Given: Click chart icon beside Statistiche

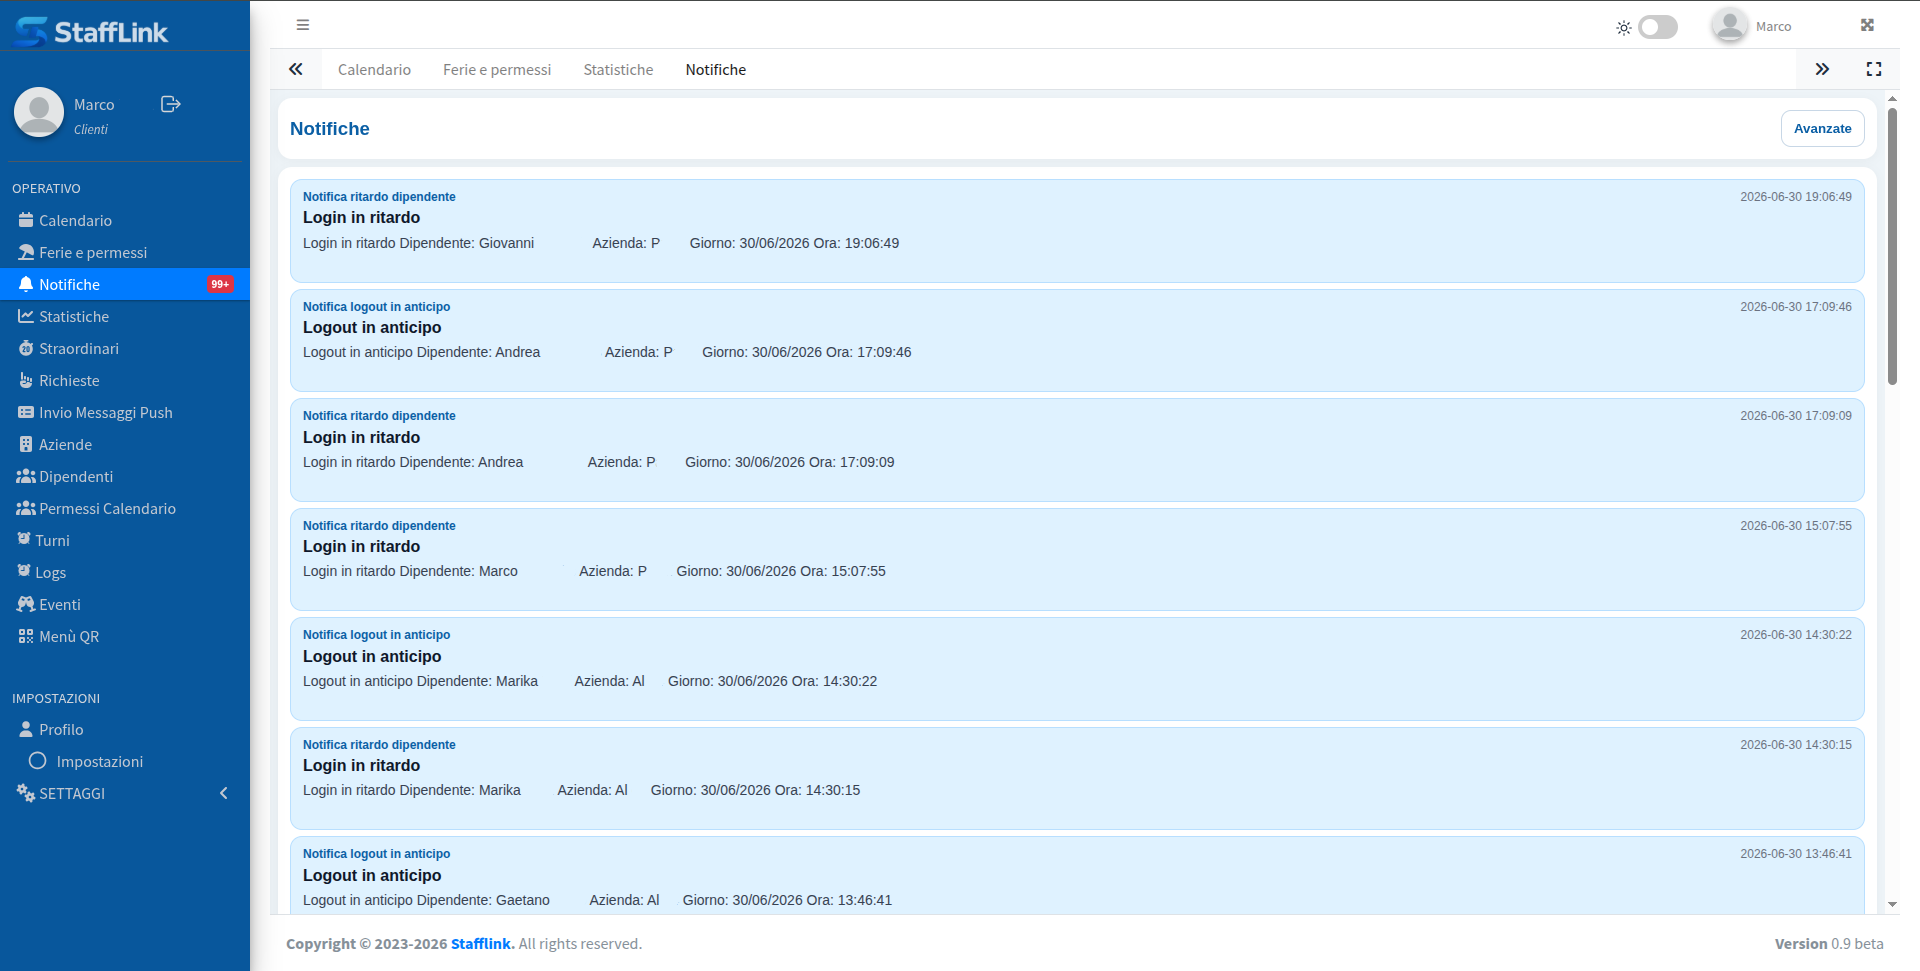Looking at the screenshot, I should 26,316.
